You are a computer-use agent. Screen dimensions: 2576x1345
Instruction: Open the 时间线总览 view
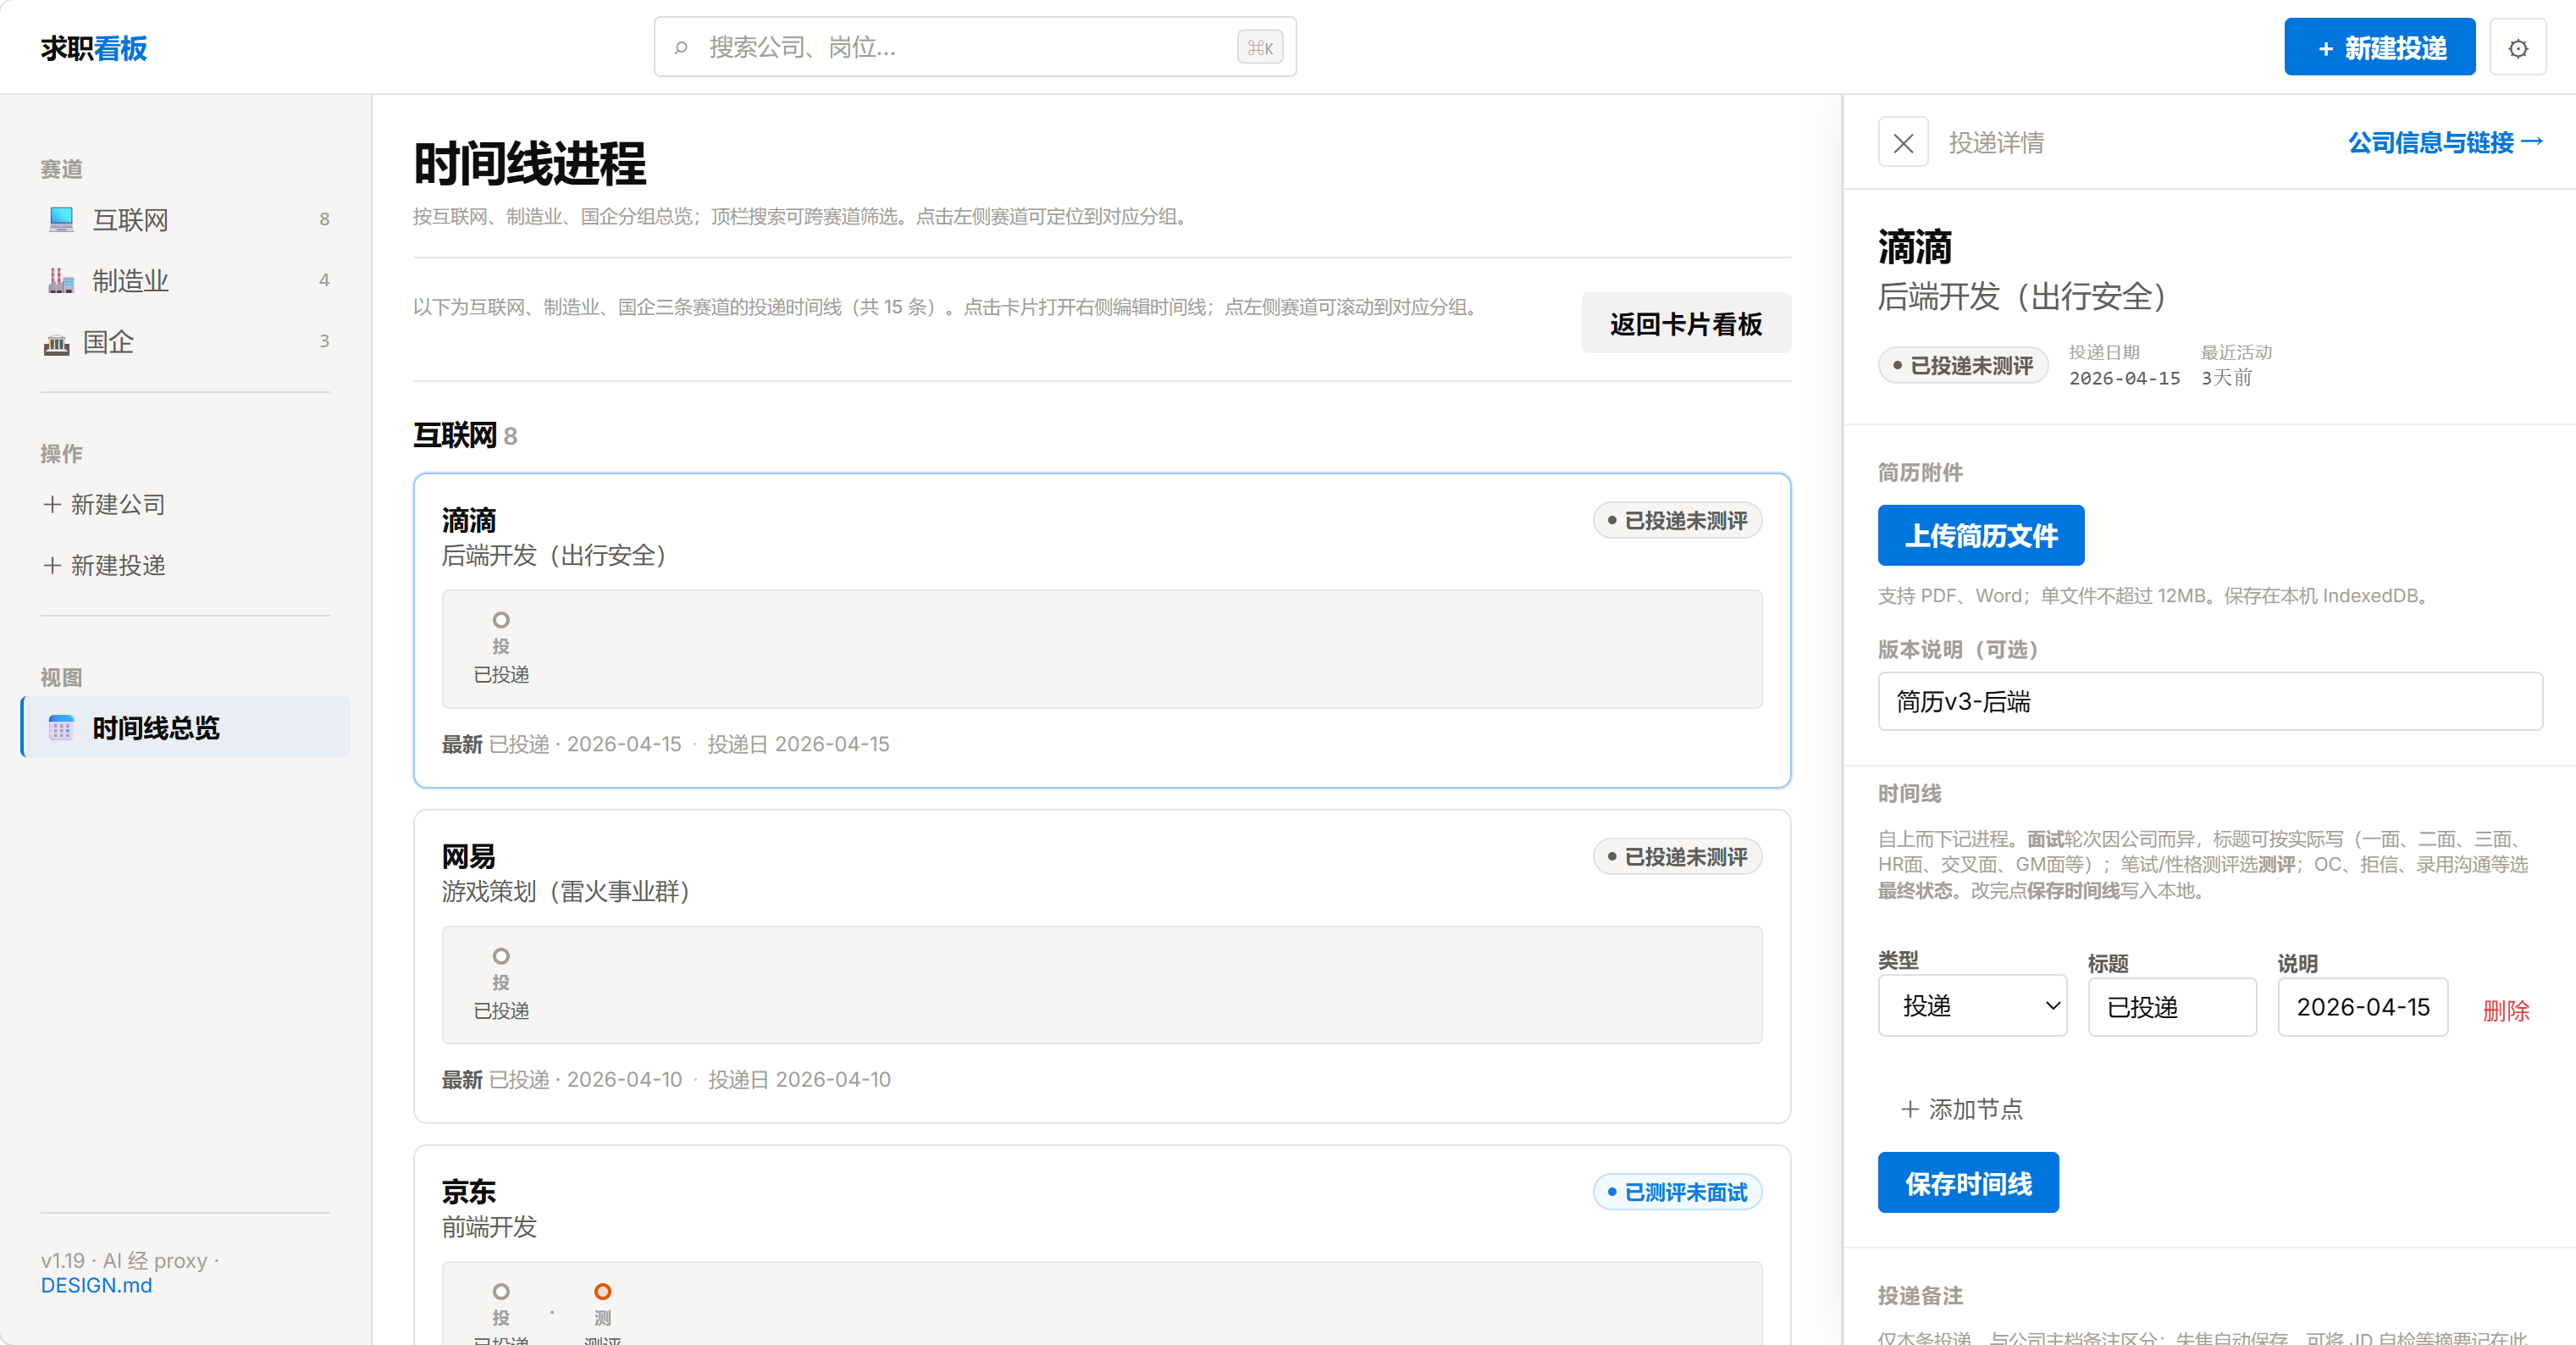(186, 727)
